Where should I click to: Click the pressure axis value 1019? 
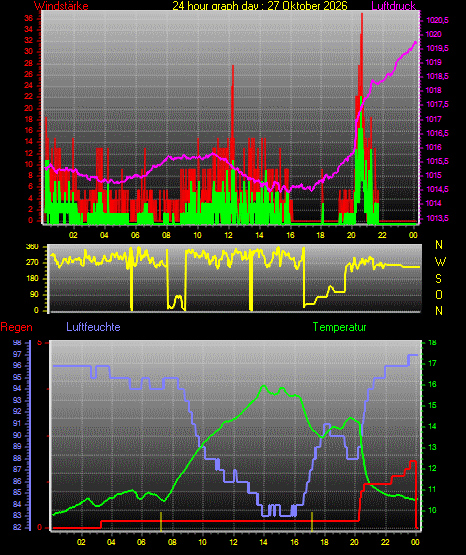pos(434,63)
